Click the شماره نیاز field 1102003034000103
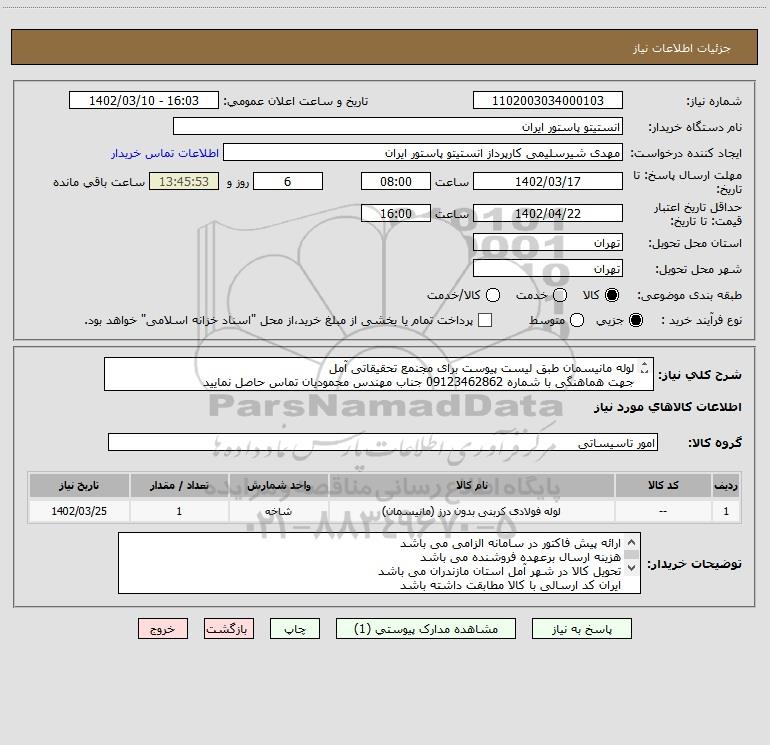 (548, 100)
